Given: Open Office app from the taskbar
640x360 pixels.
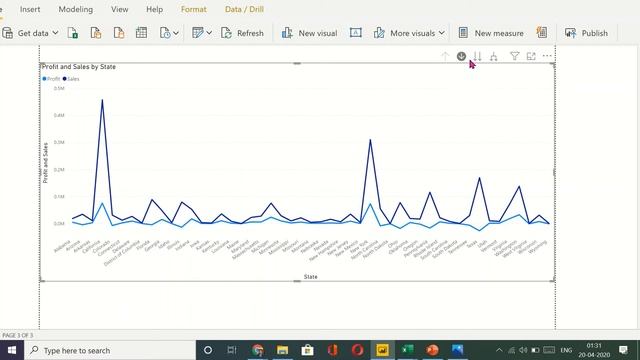Looking at the screenshot, I should pyautogui.click(x=333, y=350).
